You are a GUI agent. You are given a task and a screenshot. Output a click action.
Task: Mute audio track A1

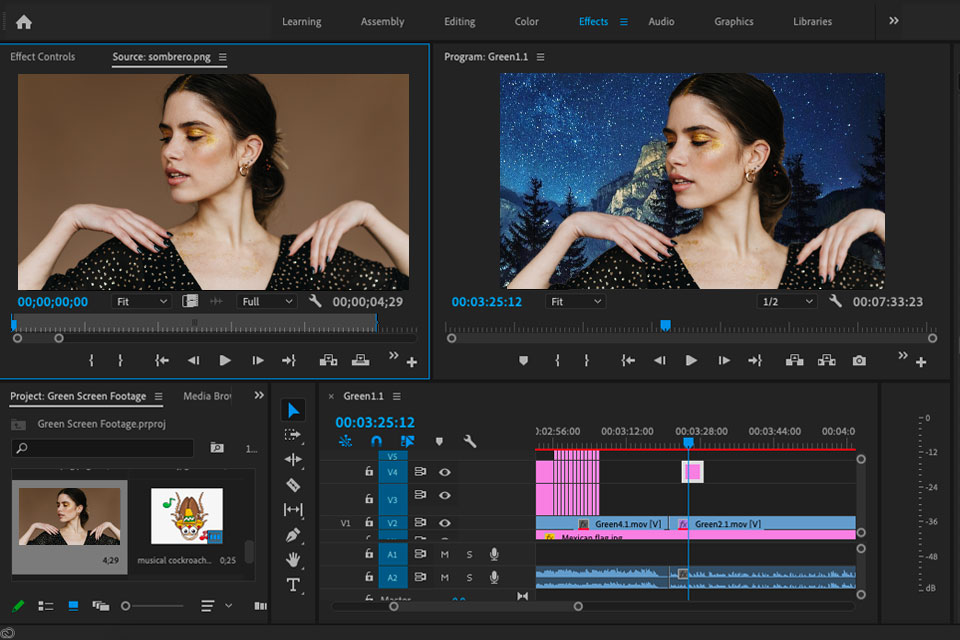pos(445,554)
